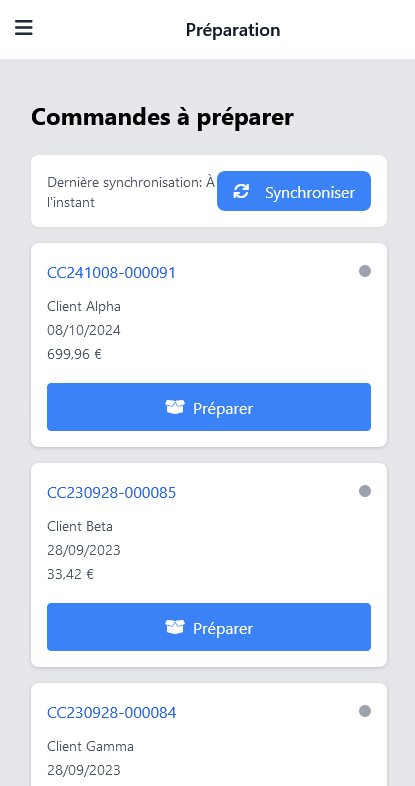Synchronize the orders list

[x=294, y=191]
